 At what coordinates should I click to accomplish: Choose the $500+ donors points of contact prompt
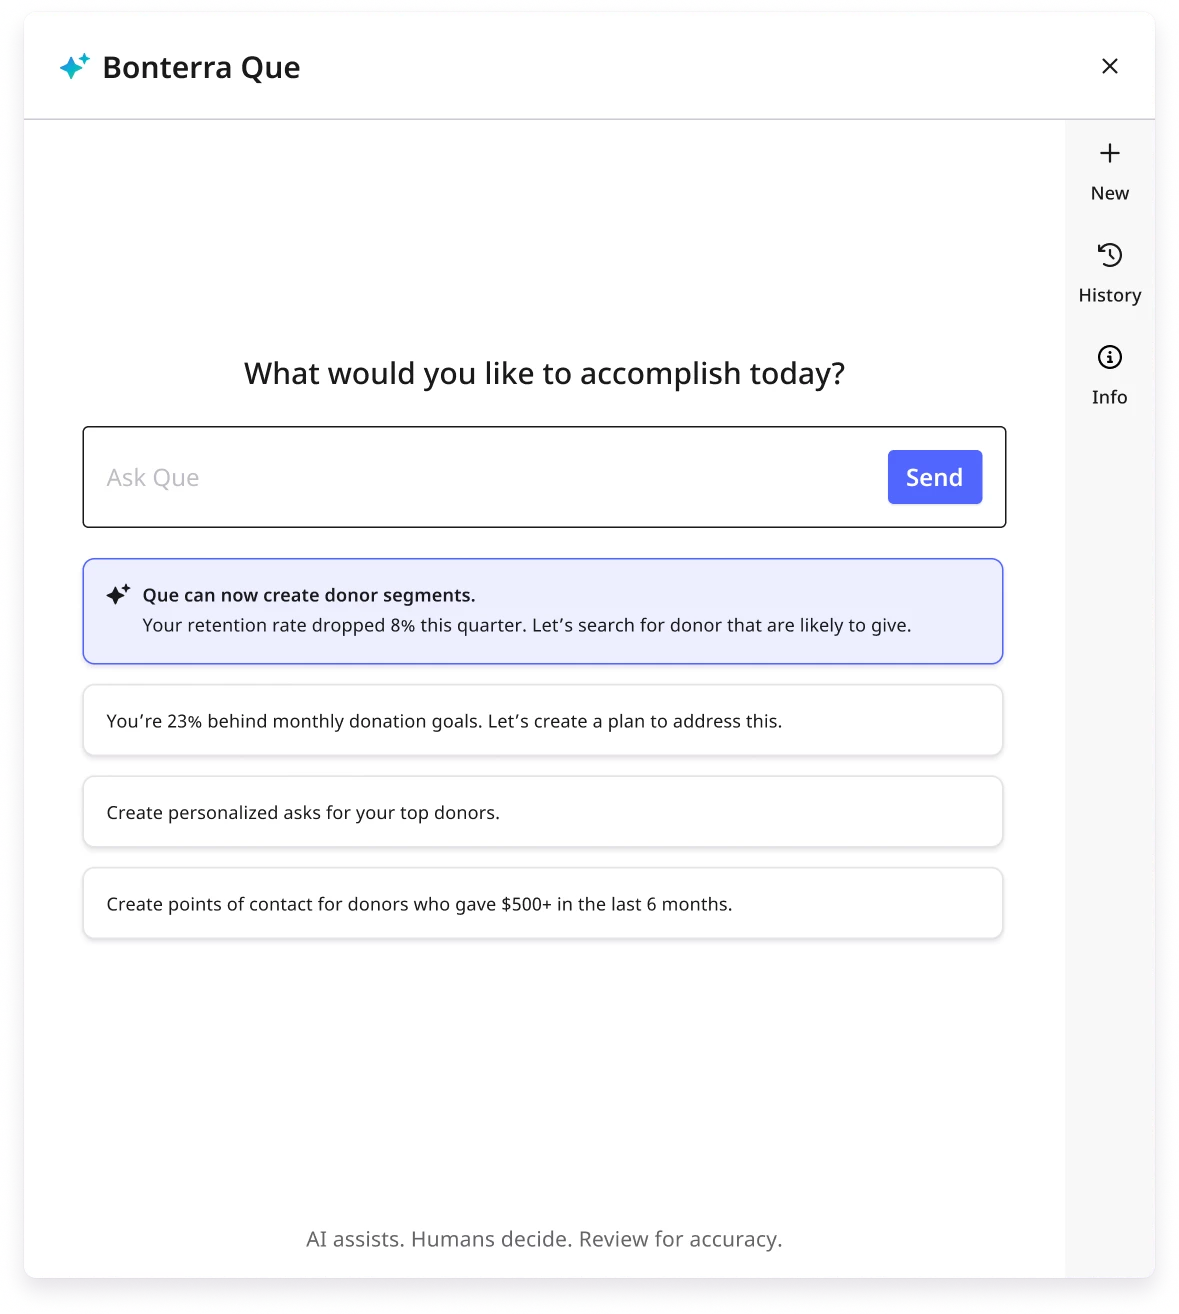(x=543, y=903)
